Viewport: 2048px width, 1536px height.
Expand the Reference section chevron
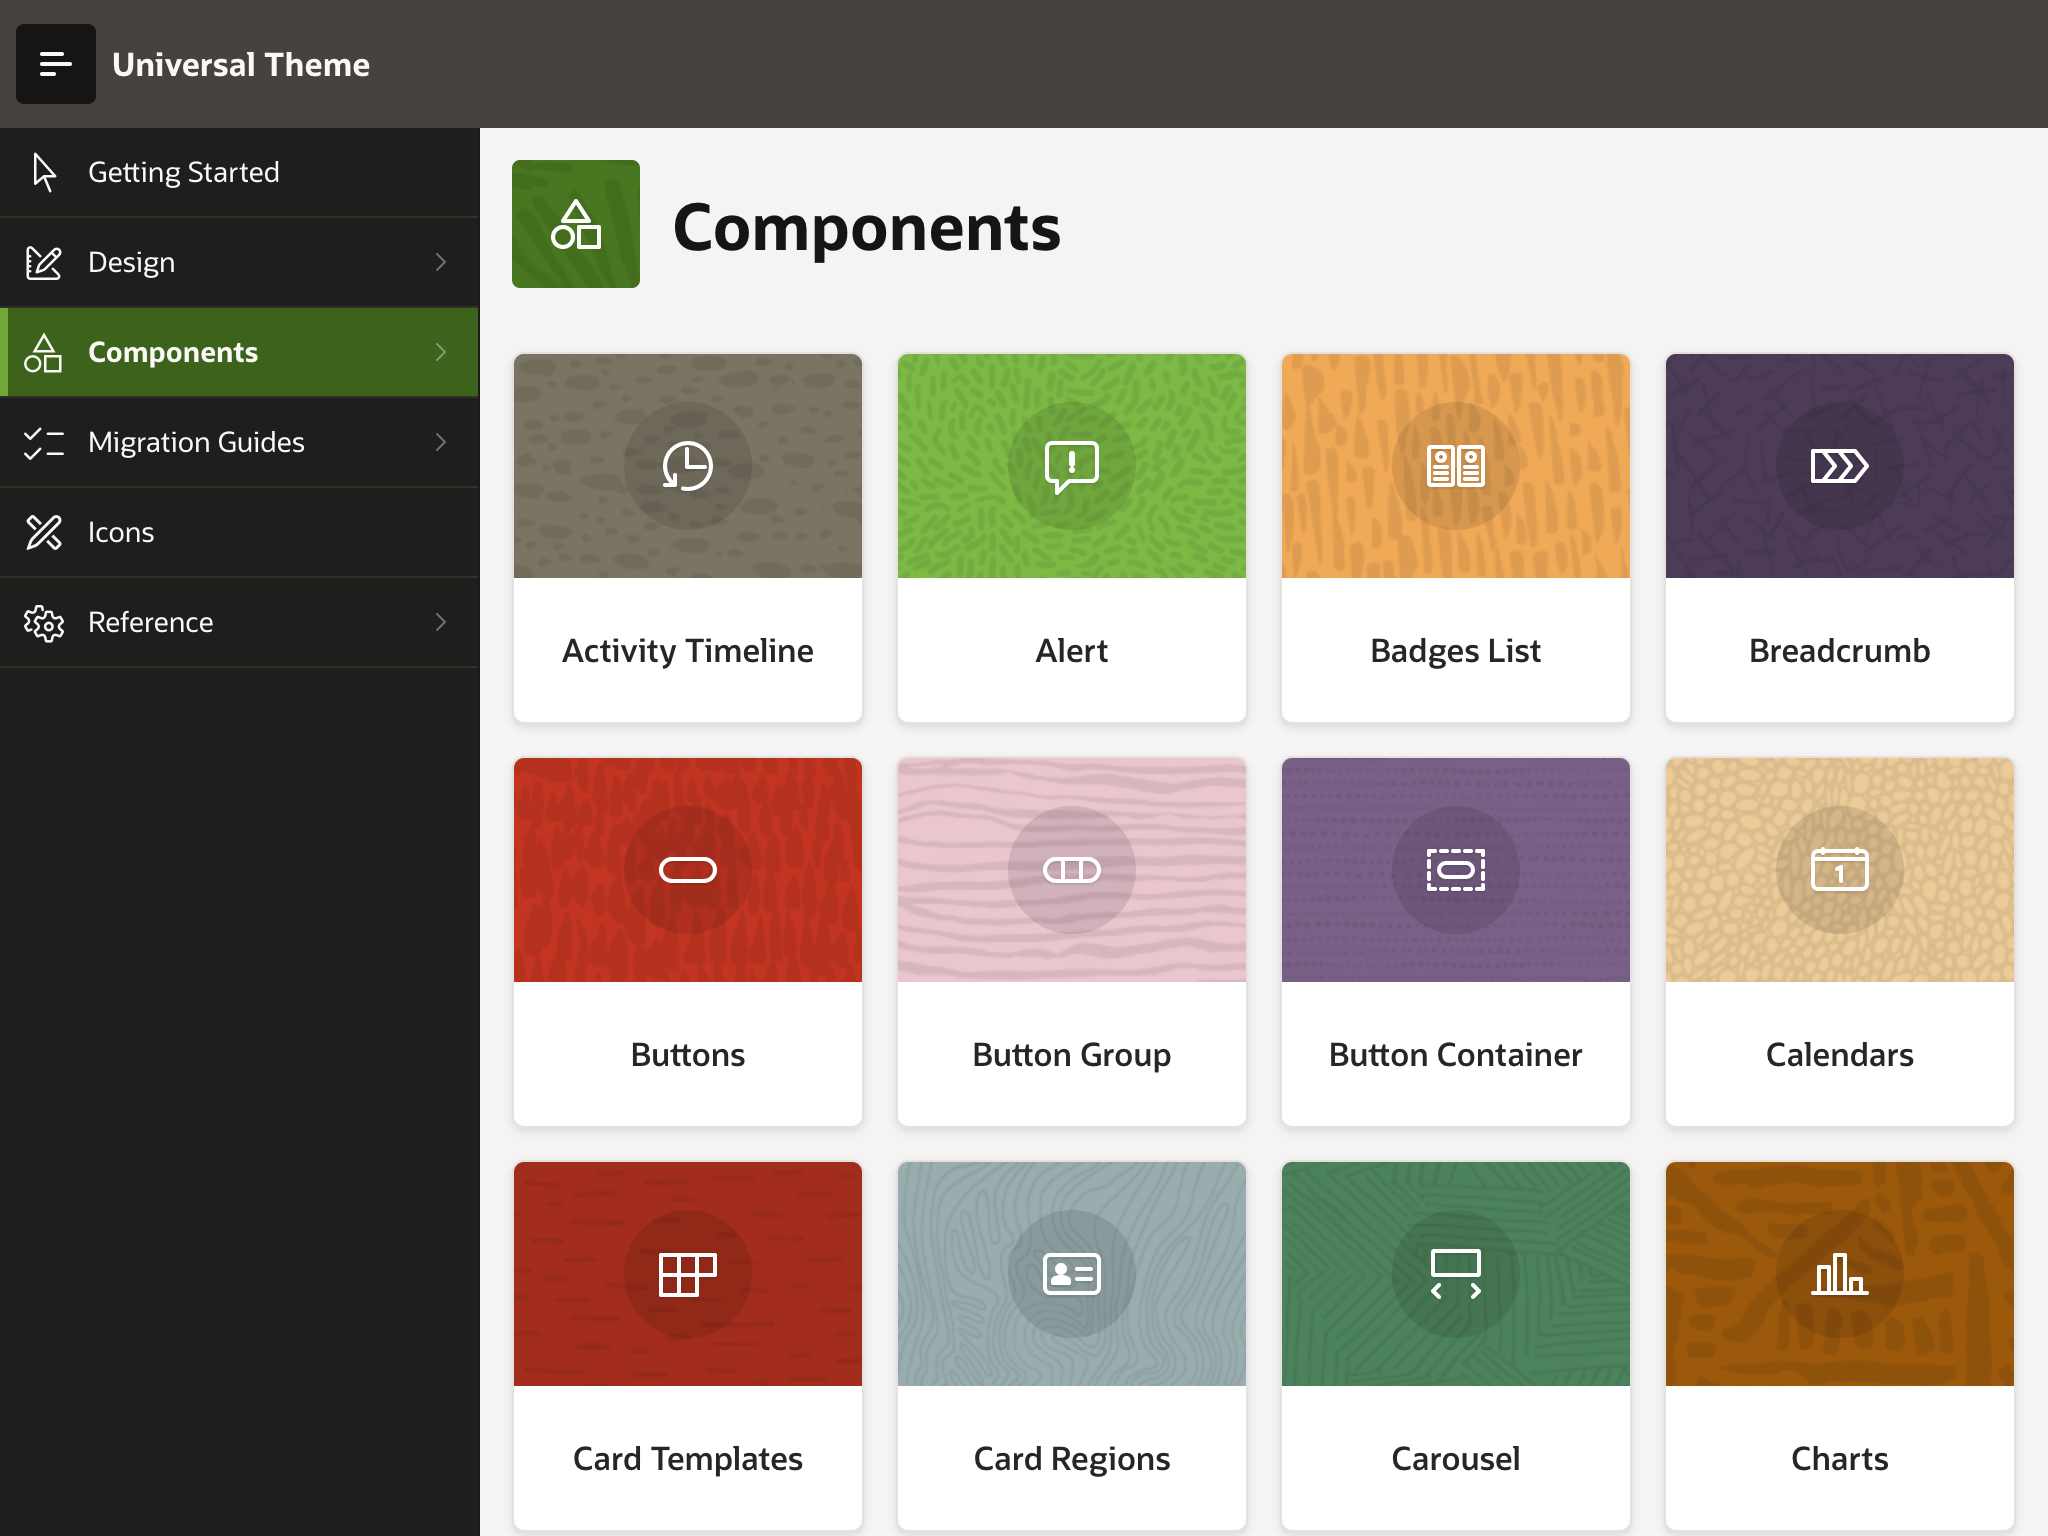coord(441,622)
